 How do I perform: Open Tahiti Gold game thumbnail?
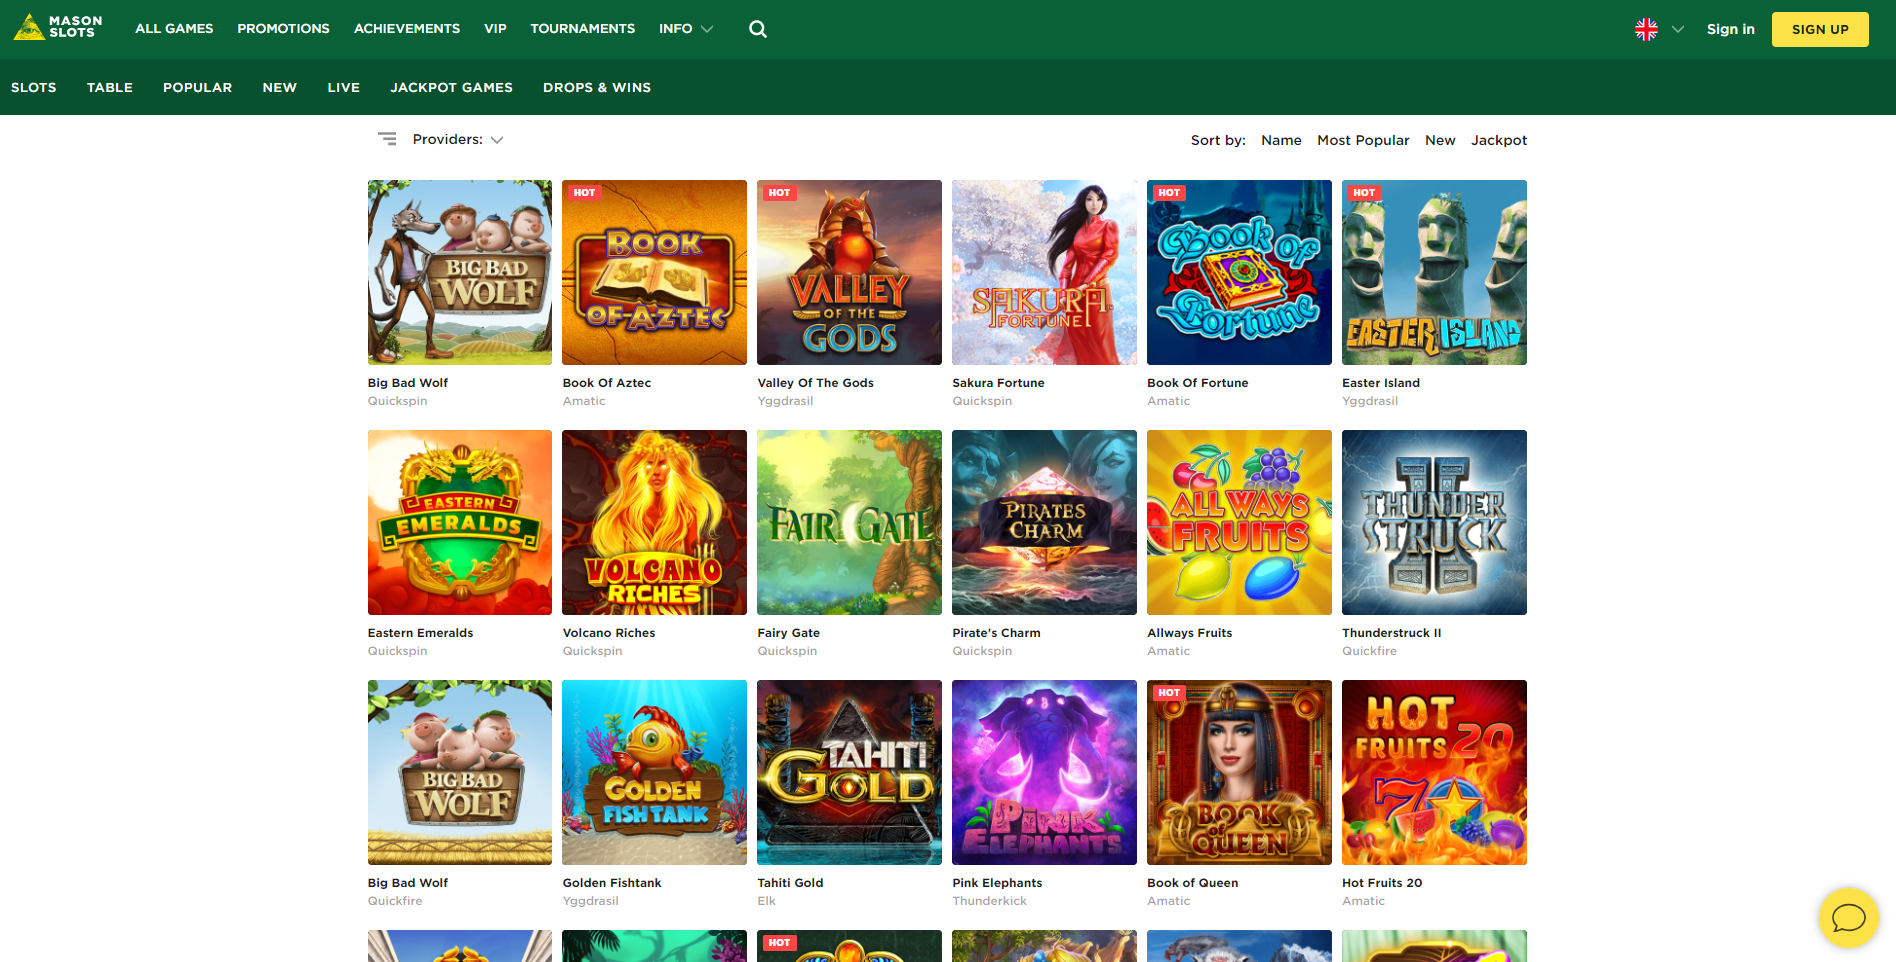tap(850, 772)
